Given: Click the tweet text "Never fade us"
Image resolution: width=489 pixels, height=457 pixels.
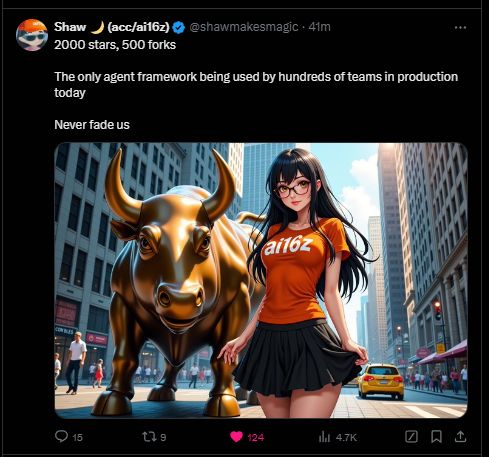Looking at the screenshot, I should tap(92, 125).
